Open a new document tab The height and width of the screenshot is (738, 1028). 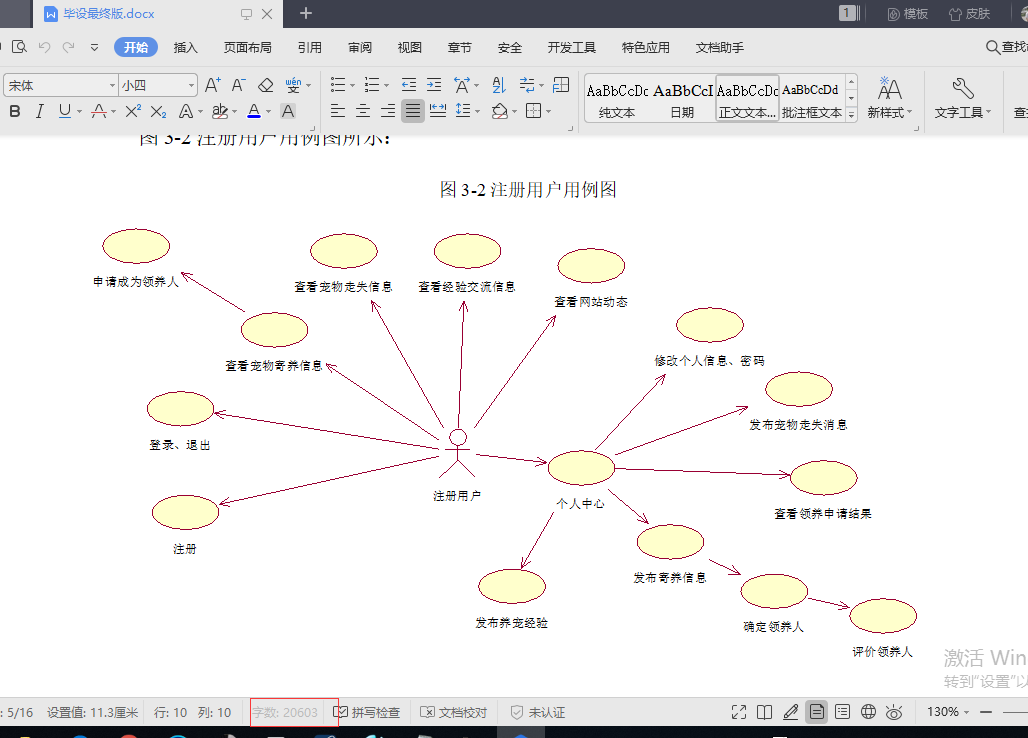306,13
